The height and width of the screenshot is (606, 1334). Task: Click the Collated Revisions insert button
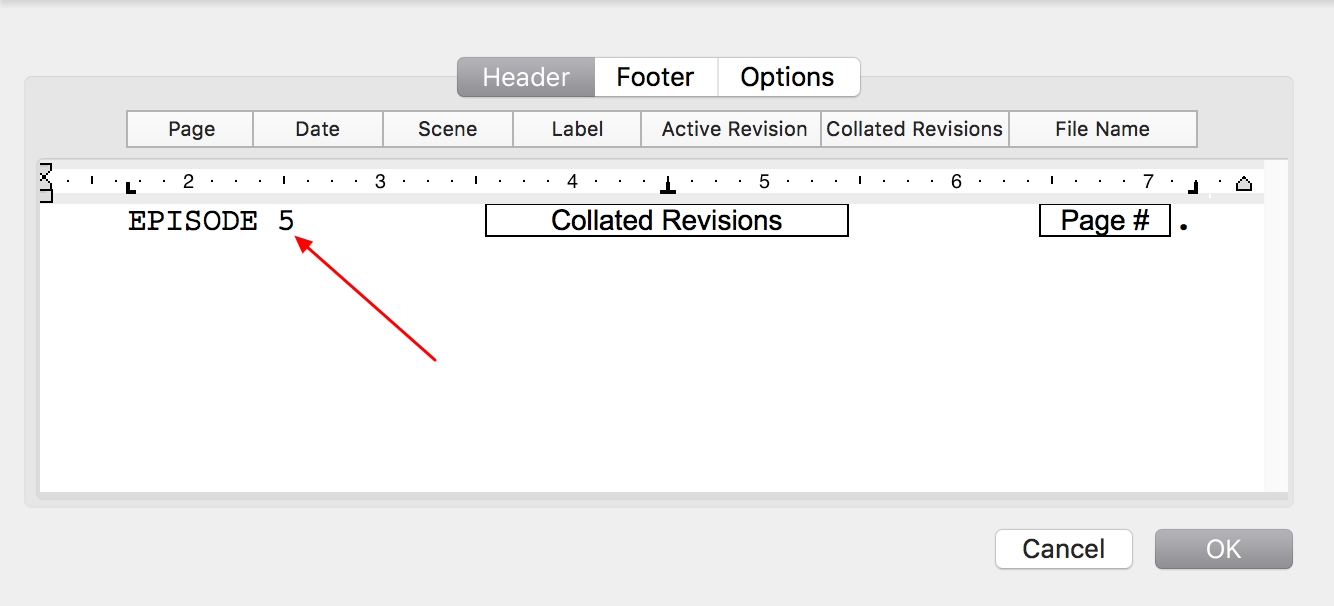tap(914, 129)
